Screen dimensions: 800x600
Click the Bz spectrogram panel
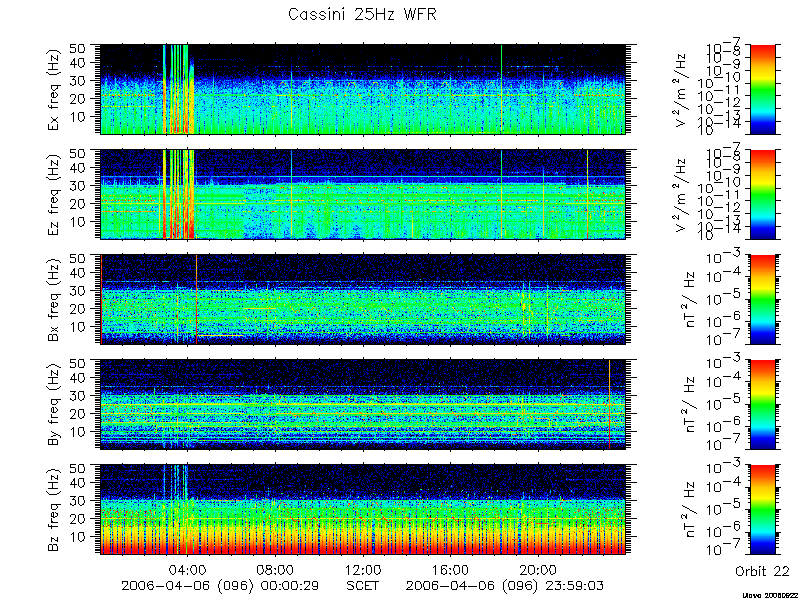[362, 510]
